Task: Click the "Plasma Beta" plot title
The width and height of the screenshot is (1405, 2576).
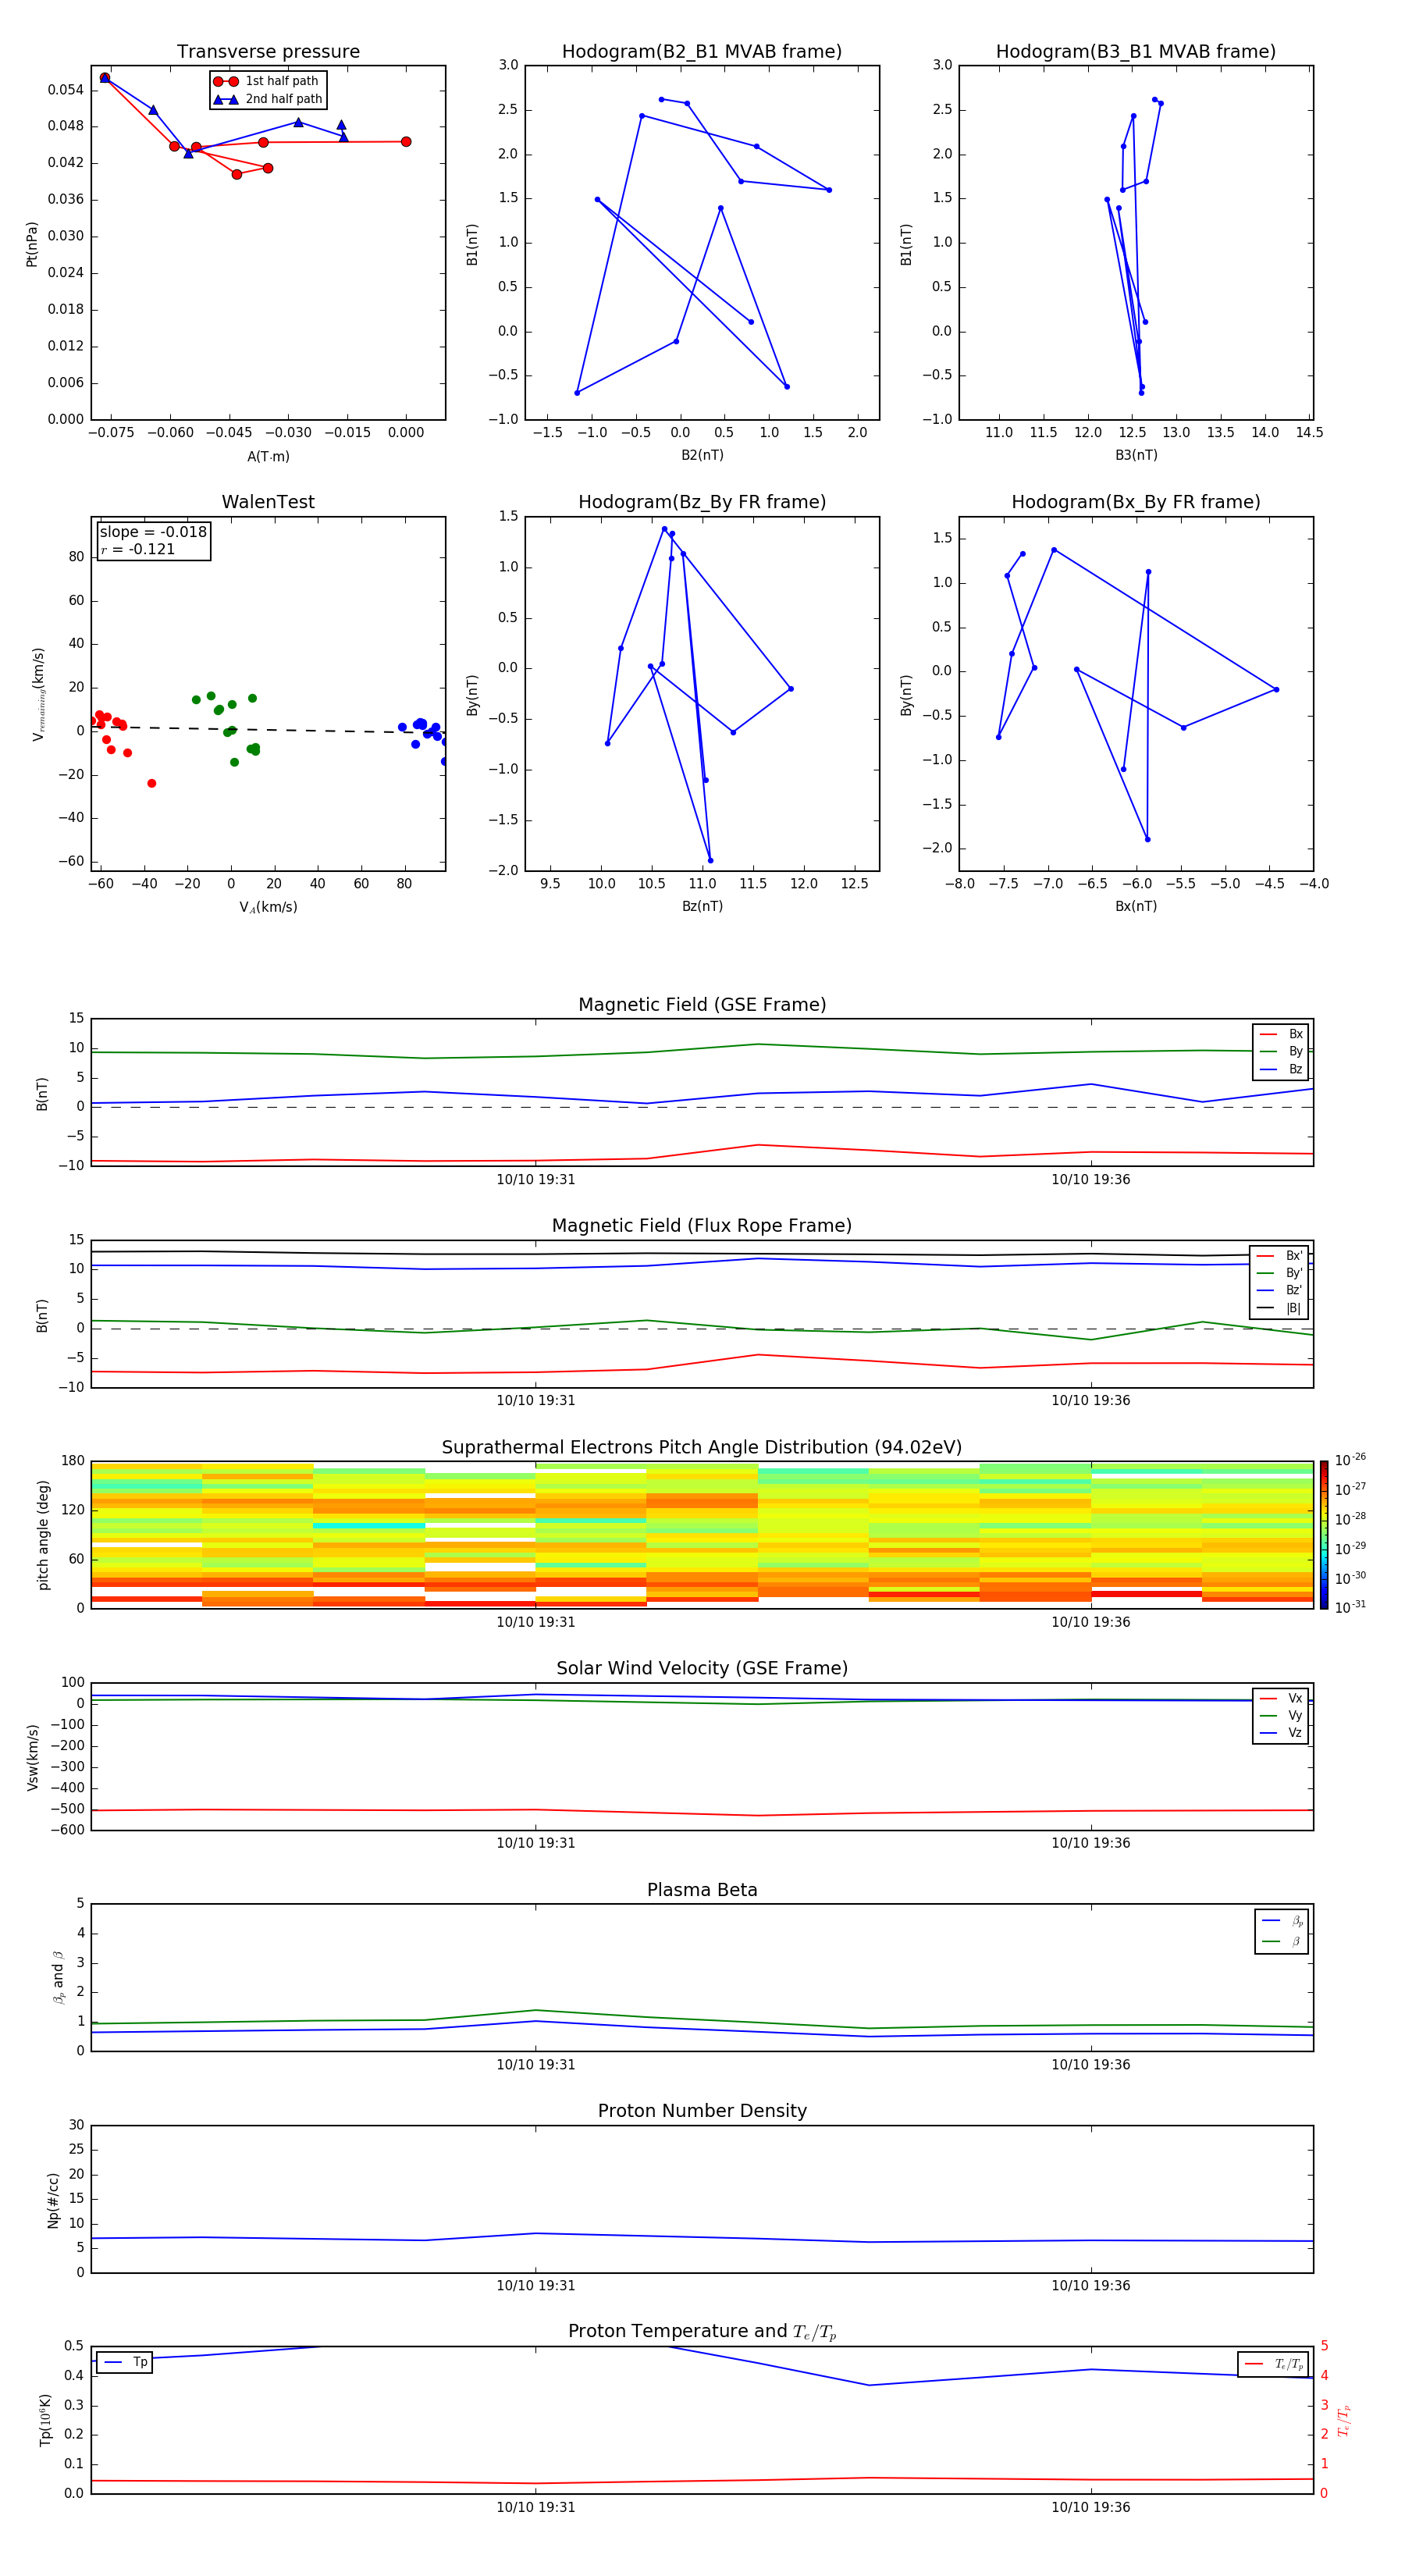Action: pyautogui.click(x=701, y=1890)
